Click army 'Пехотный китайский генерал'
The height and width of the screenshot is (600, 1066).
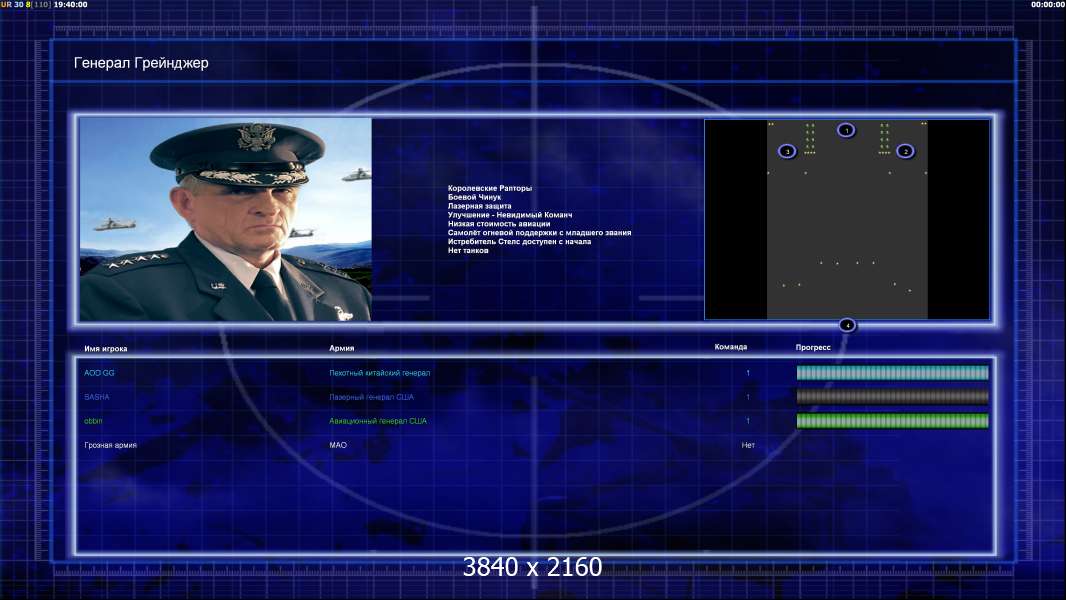click(x=379, y=373)
